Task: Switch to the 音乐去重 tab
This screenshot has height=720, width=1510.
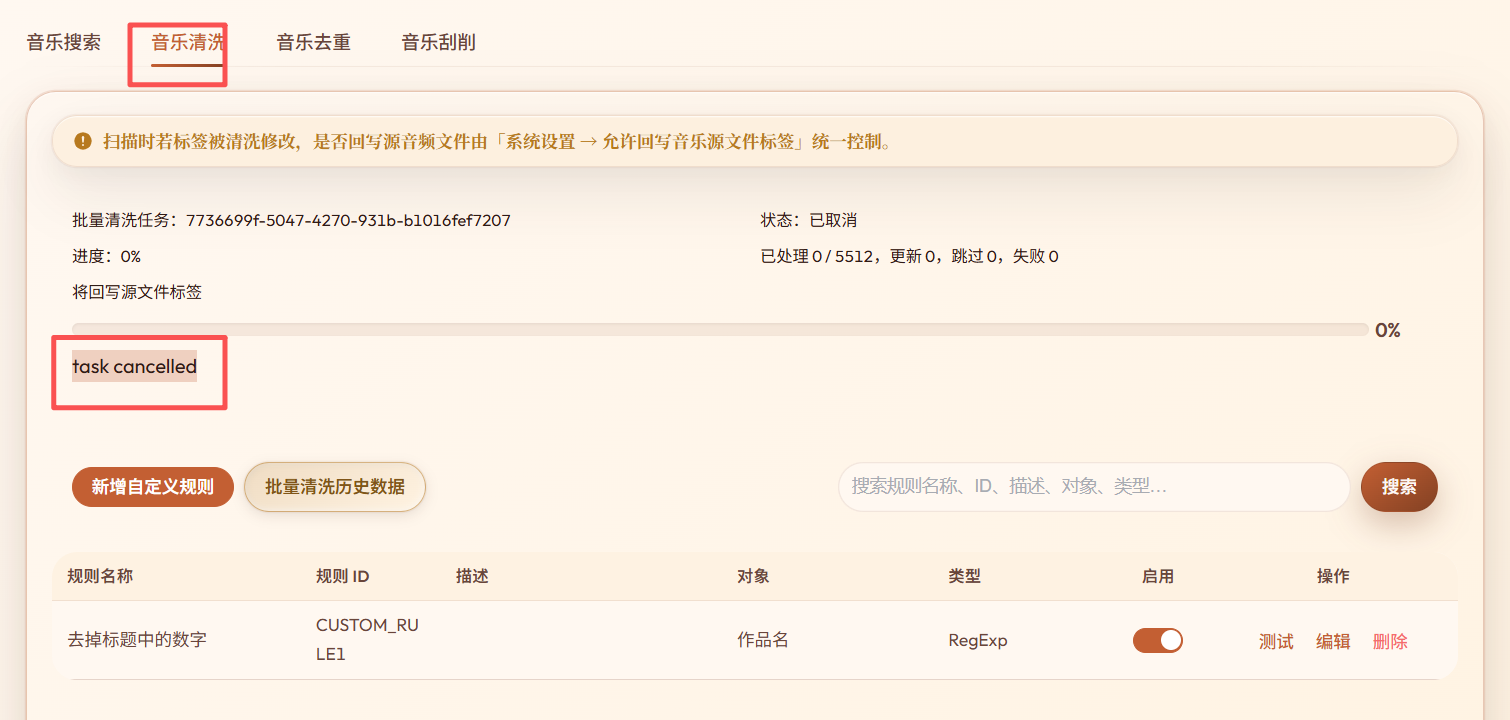Action: pos(313,43)
